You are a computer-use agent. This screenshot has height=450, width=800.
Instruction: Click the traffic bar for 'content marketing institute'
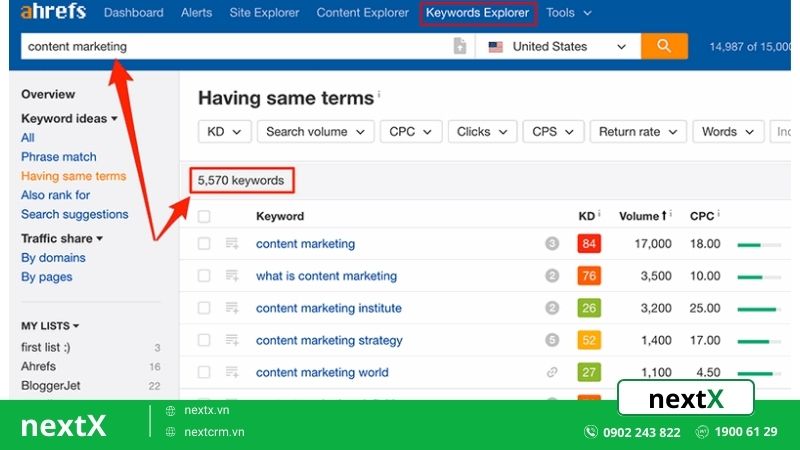pos(759,309)
